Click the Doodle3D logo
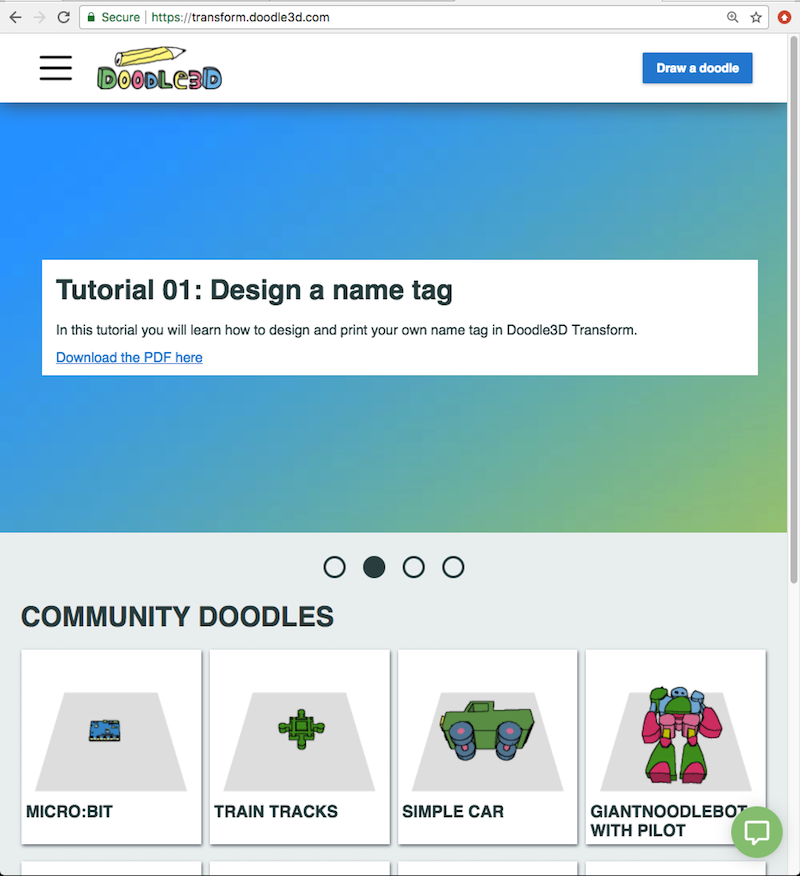 click(x=159, y=68)
